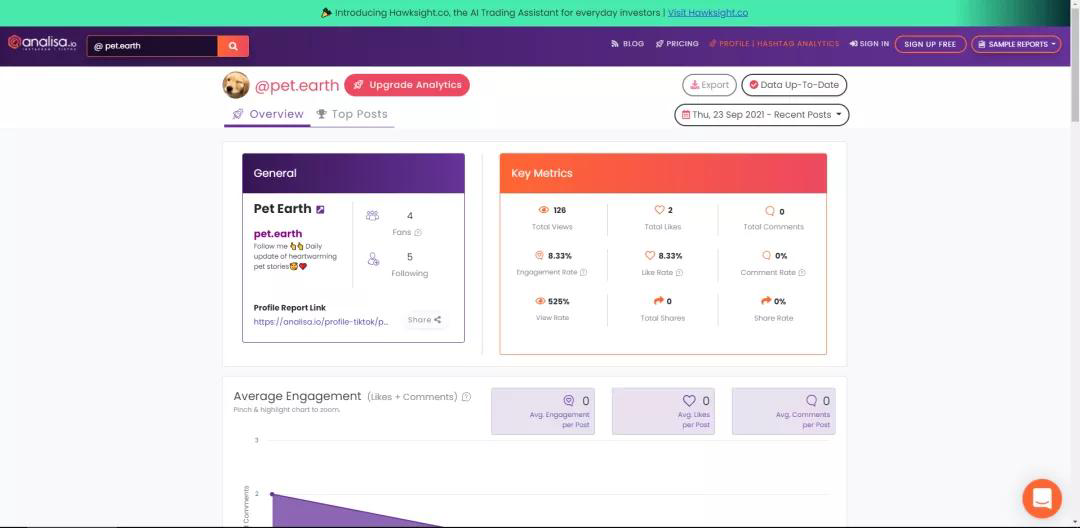The width and height of the screenshot is (1080, 528).
Task: Click the Avg. Likes per Post card
Action: pos(663,411)
